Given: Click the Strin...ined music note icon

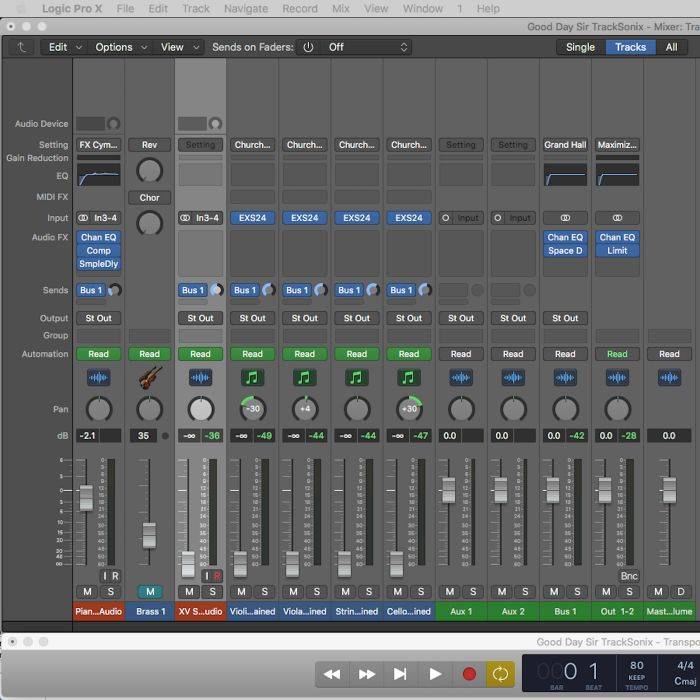Looking at the screenshot, I should point(356,378).
